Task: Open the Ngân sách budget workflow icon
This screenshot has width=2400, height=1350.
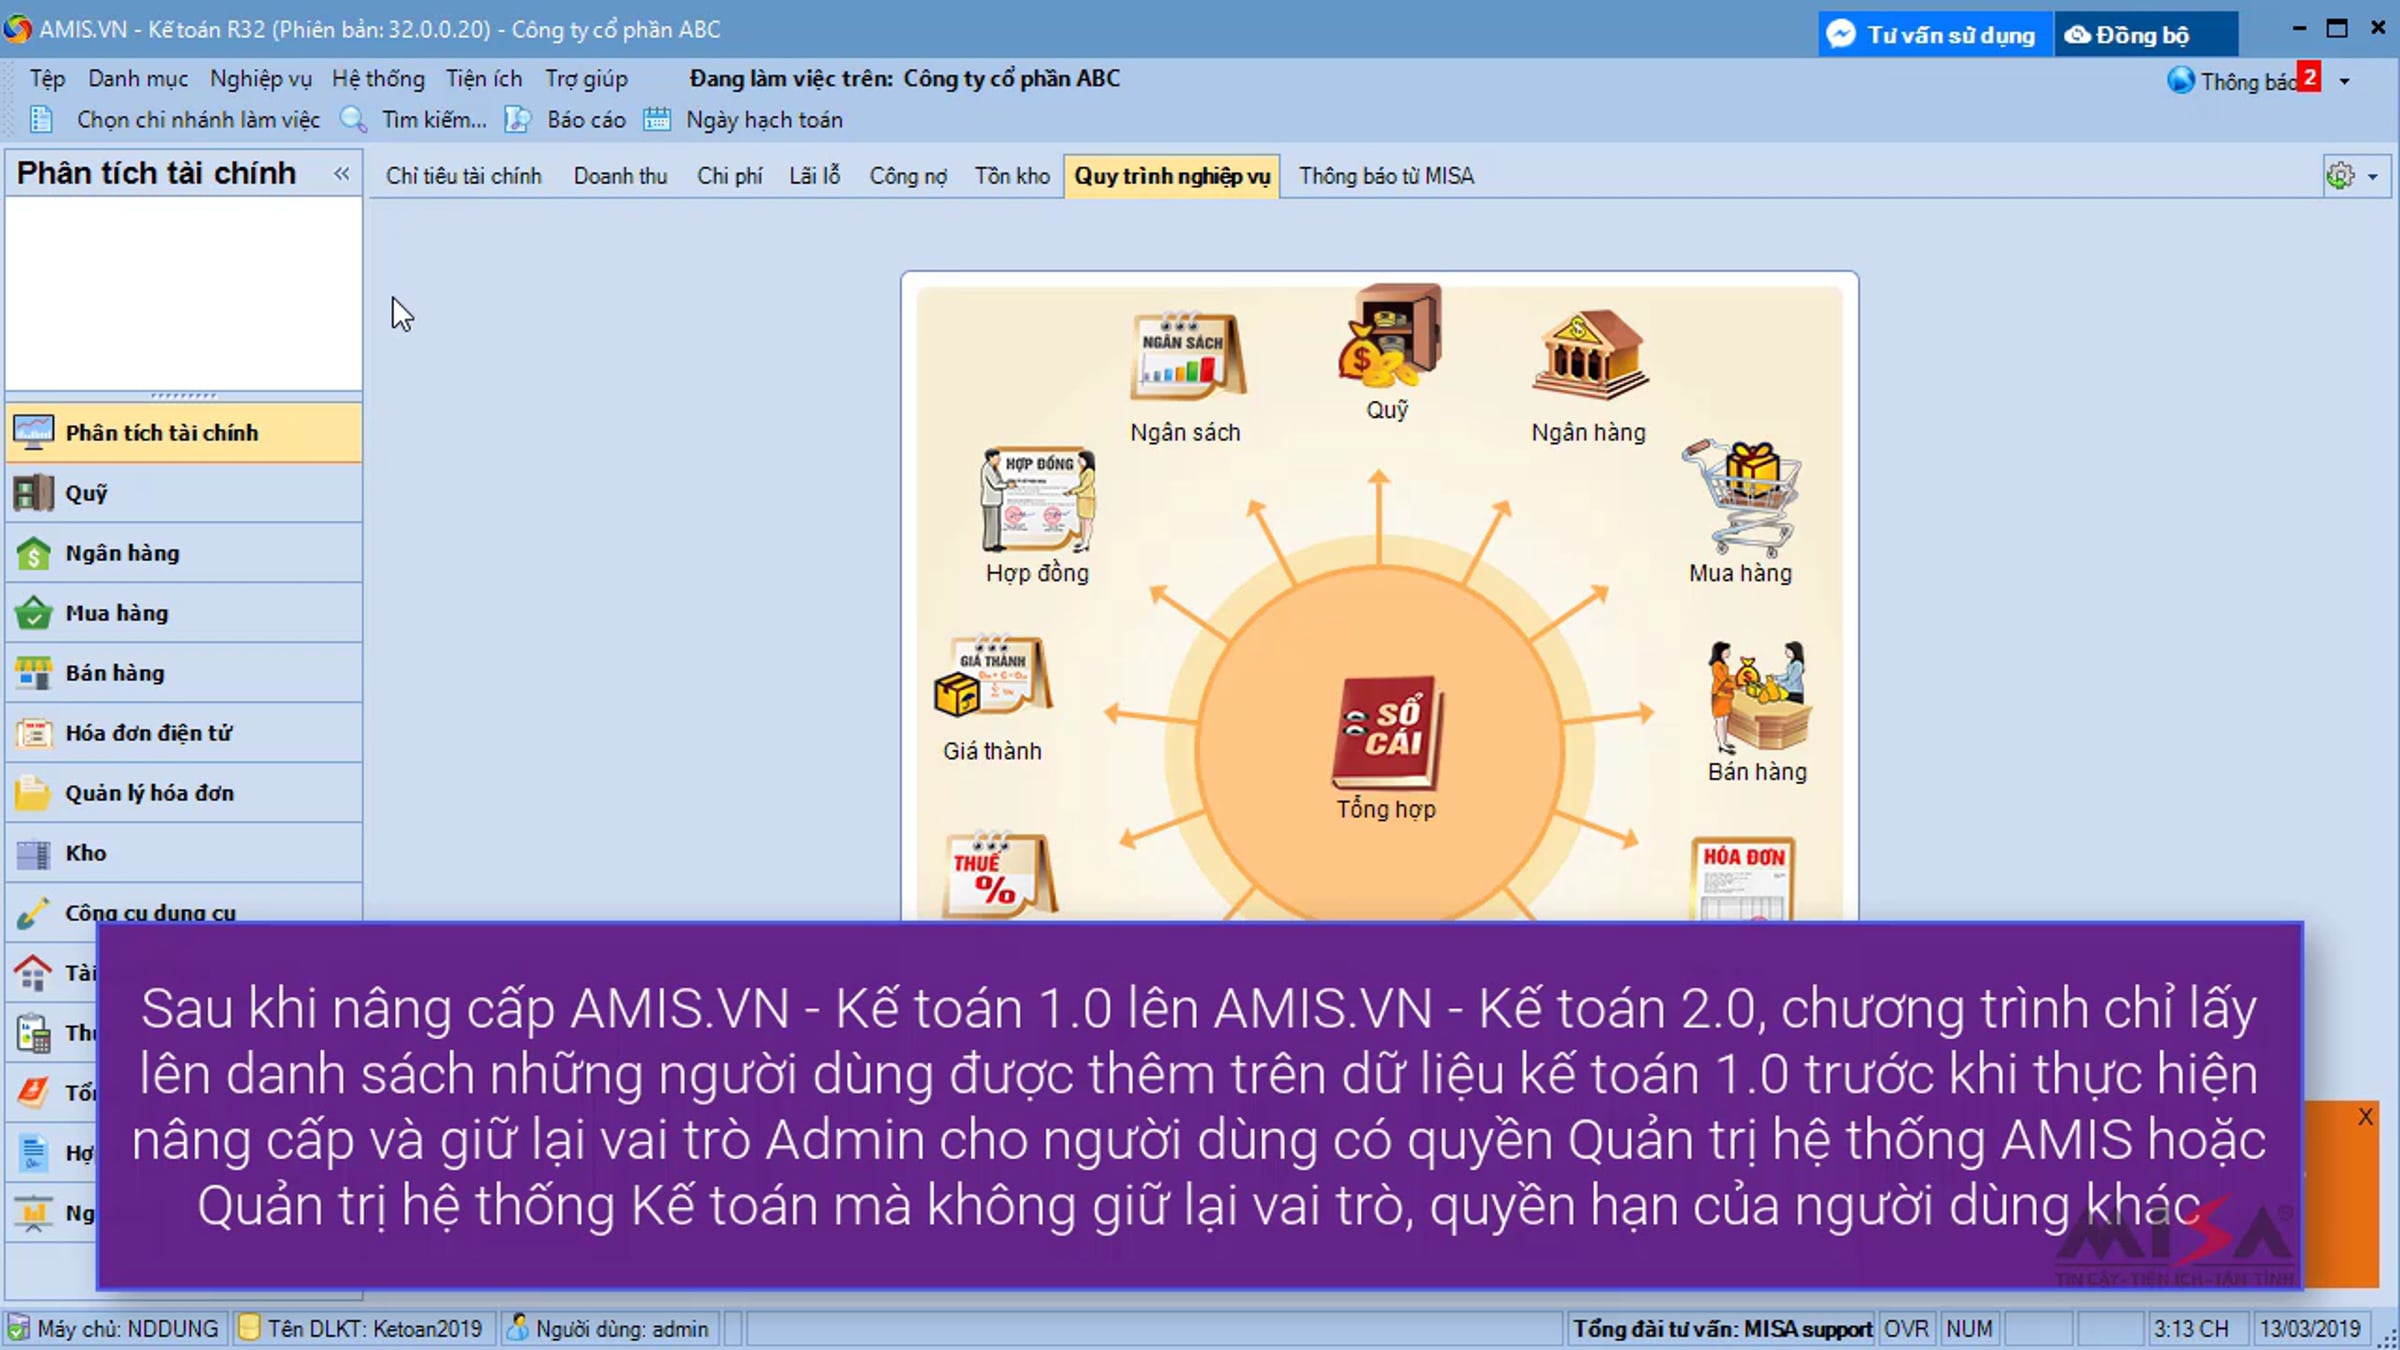Action: tap(1187, 356)
